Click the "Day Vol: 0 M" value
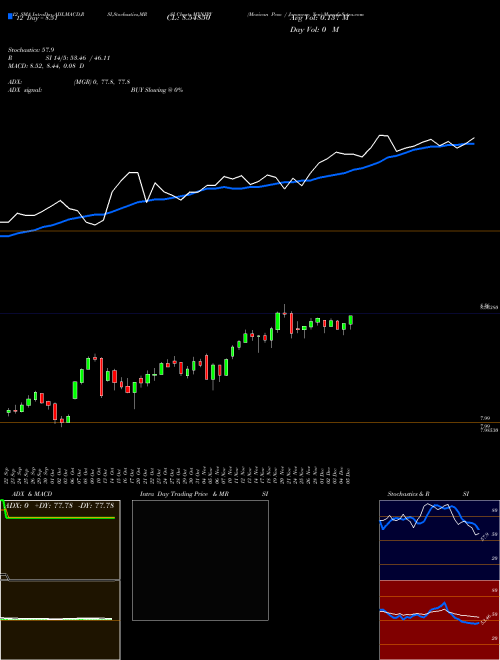 click(x=314, y=30)
